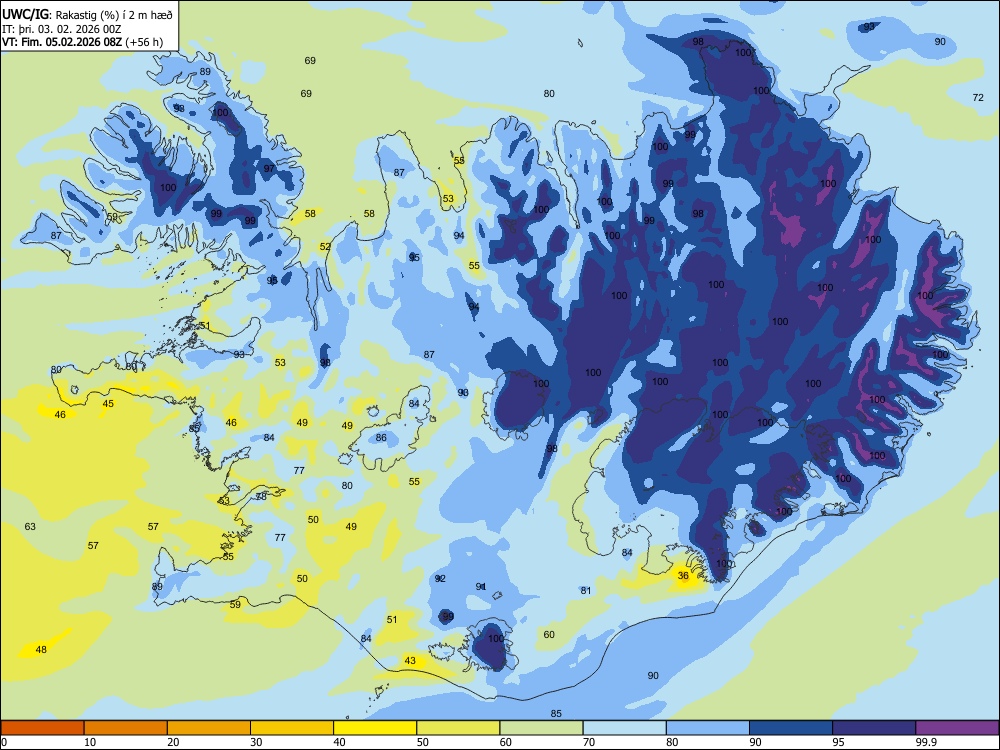Image resolution: width=1000 pixels, height=750 pixels.
Task: Click the '97' value in the Westfjords
Action: click(269, 168)
